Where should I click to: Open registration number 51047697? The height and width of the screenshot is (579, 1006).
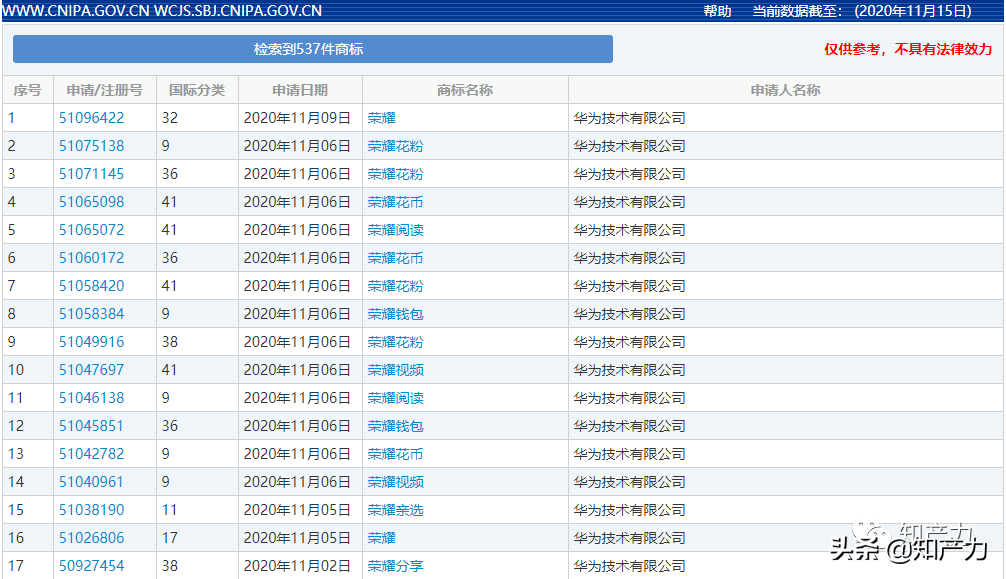(91, 370)
